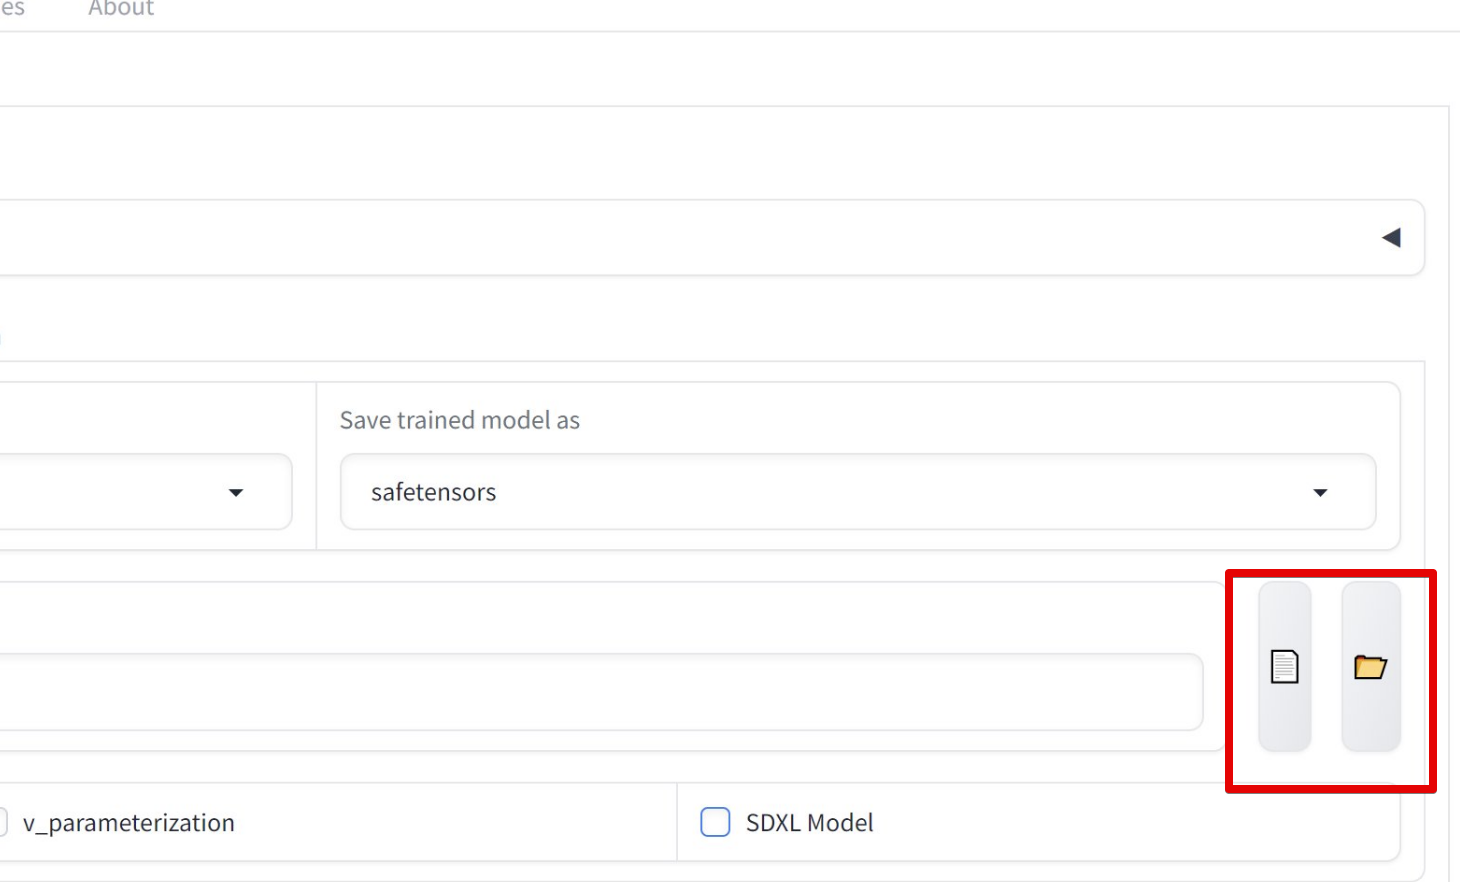
Task: Switch to the tab left of About
Action: click(x=12, y=9)
